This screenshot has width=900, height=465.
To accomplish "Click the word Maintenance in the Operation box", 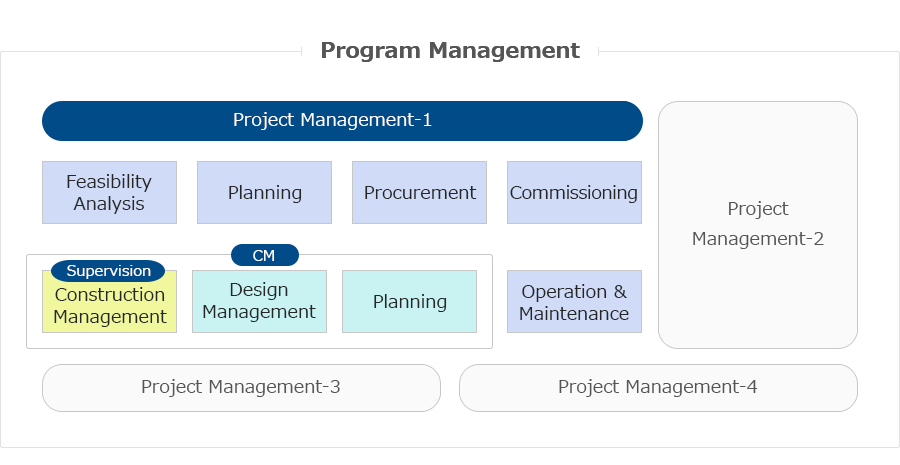I will tap(574, 313).
